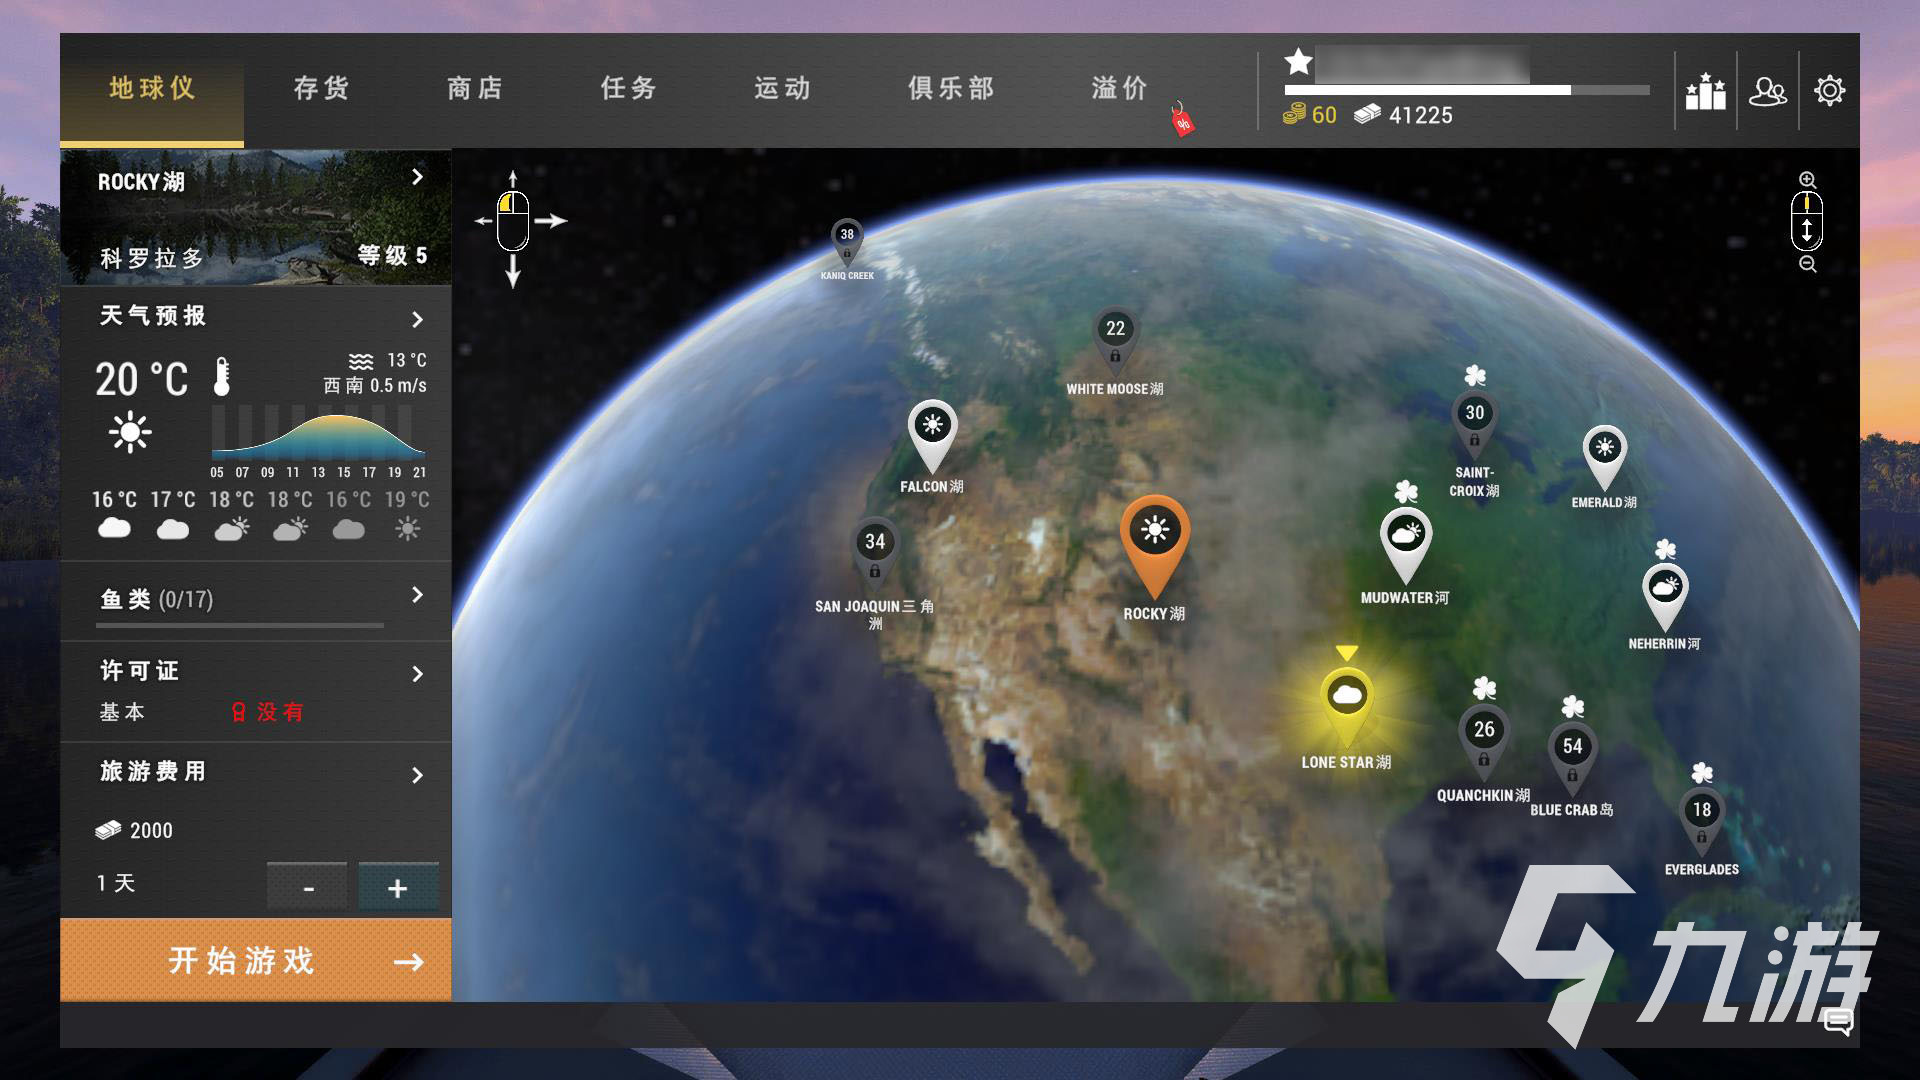Open the 俱乐部 tab
The height and width of the screenshot is (1080, 1920).
[951, 89]
